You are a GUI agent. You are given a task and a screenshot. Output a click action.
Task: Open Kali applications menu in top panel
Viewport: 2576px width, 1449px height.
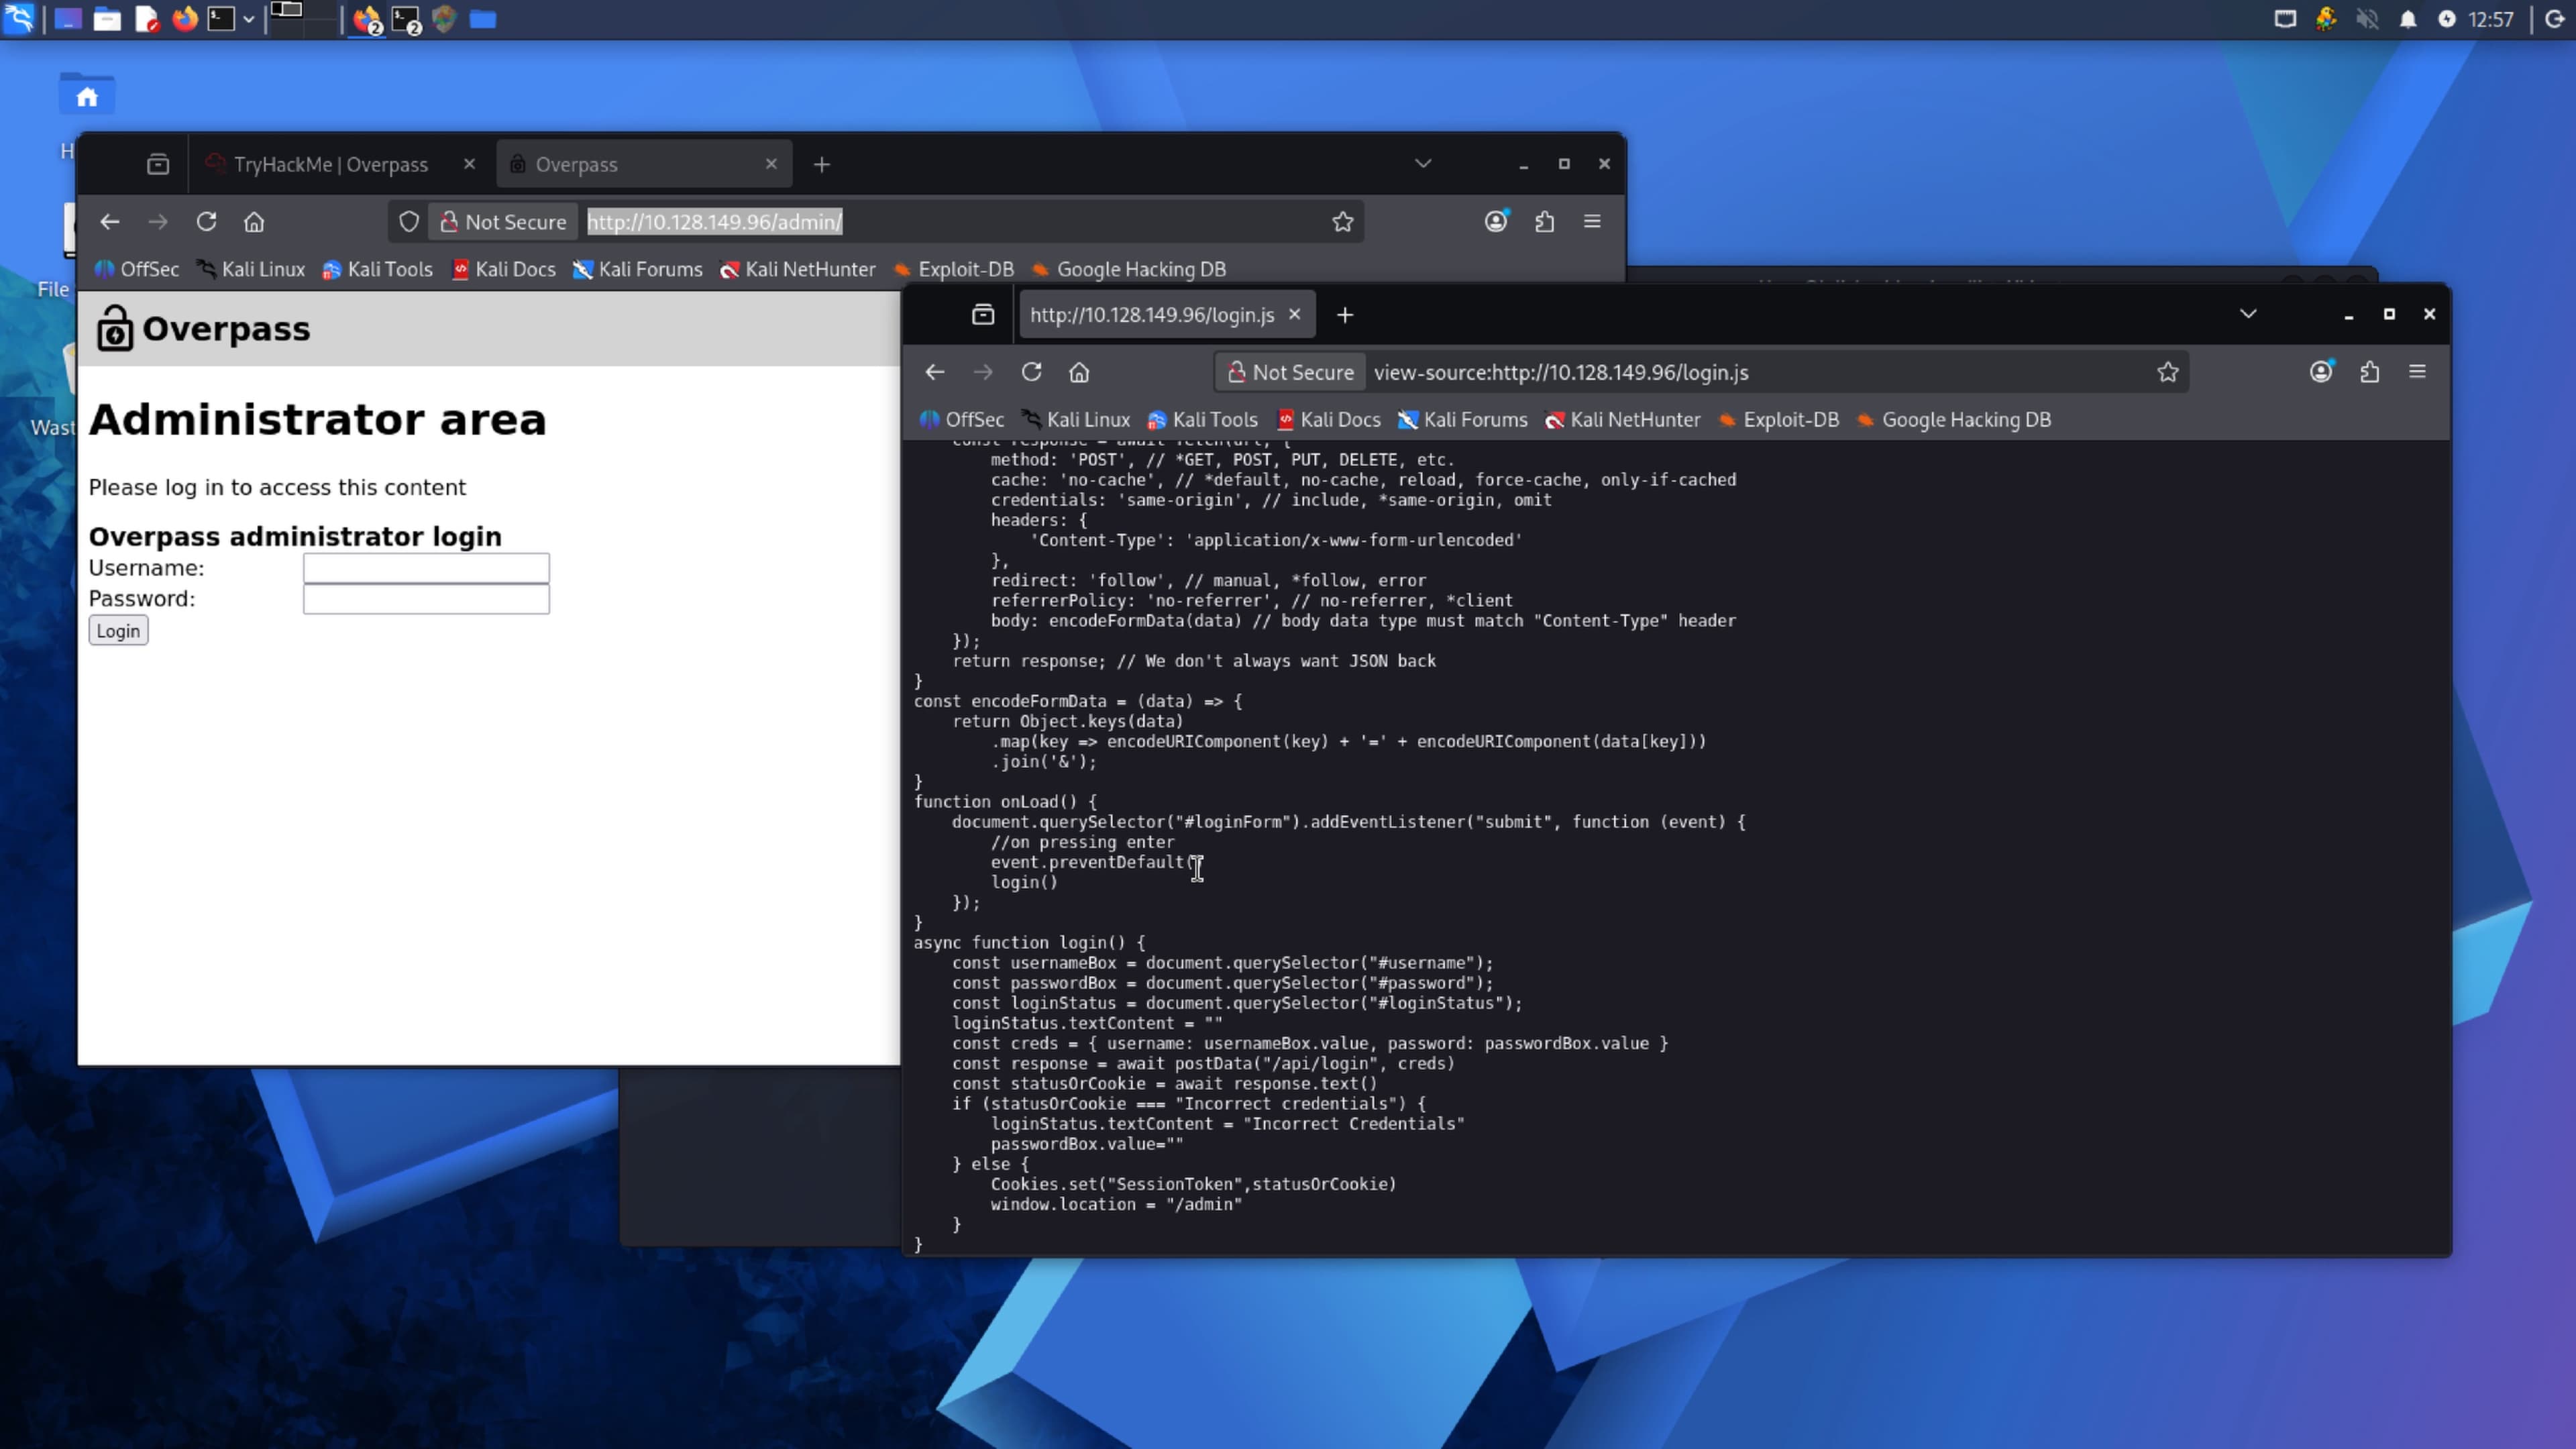19,19
